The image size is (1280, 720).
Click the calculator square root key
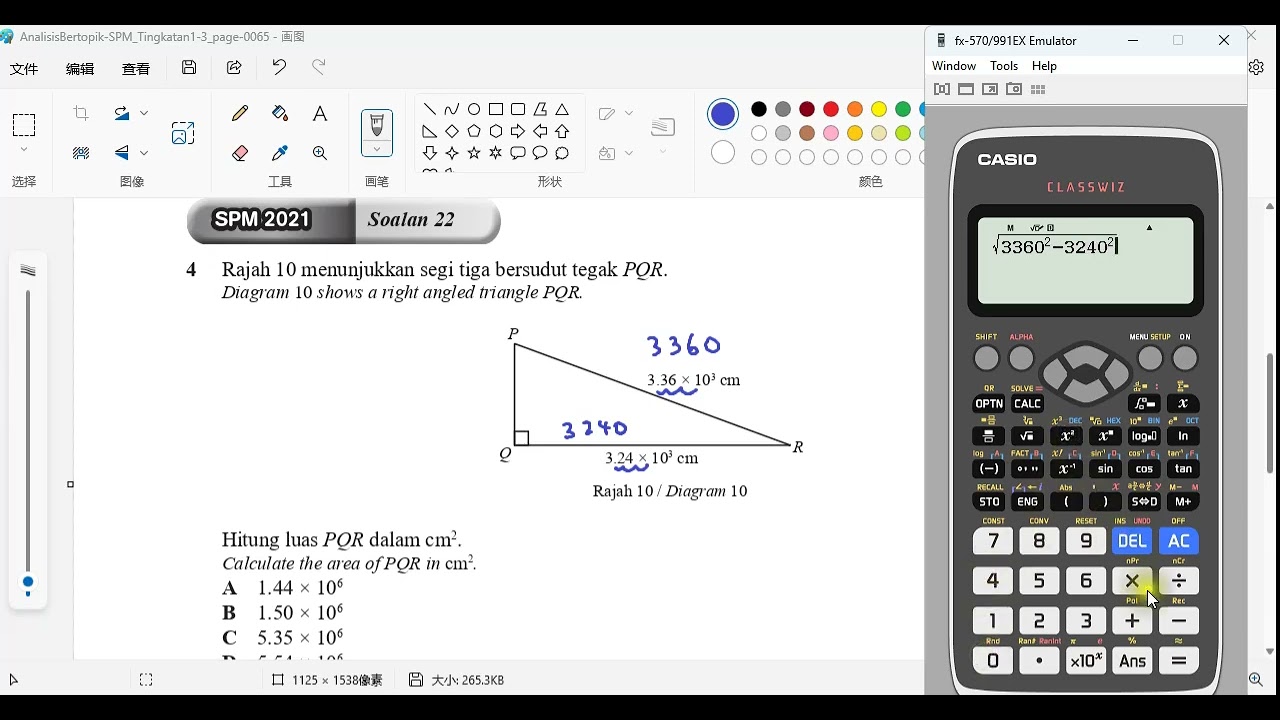click(x=1027, y=436)
